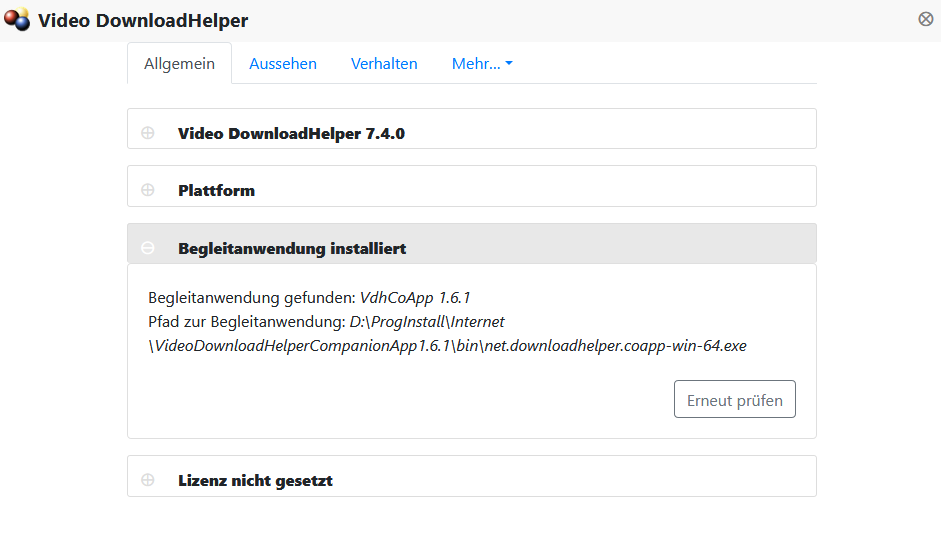Collapse the Begleitanwendung installiert section
The height and width of the screenshot is (536, 941).
(x=148, y=248)
